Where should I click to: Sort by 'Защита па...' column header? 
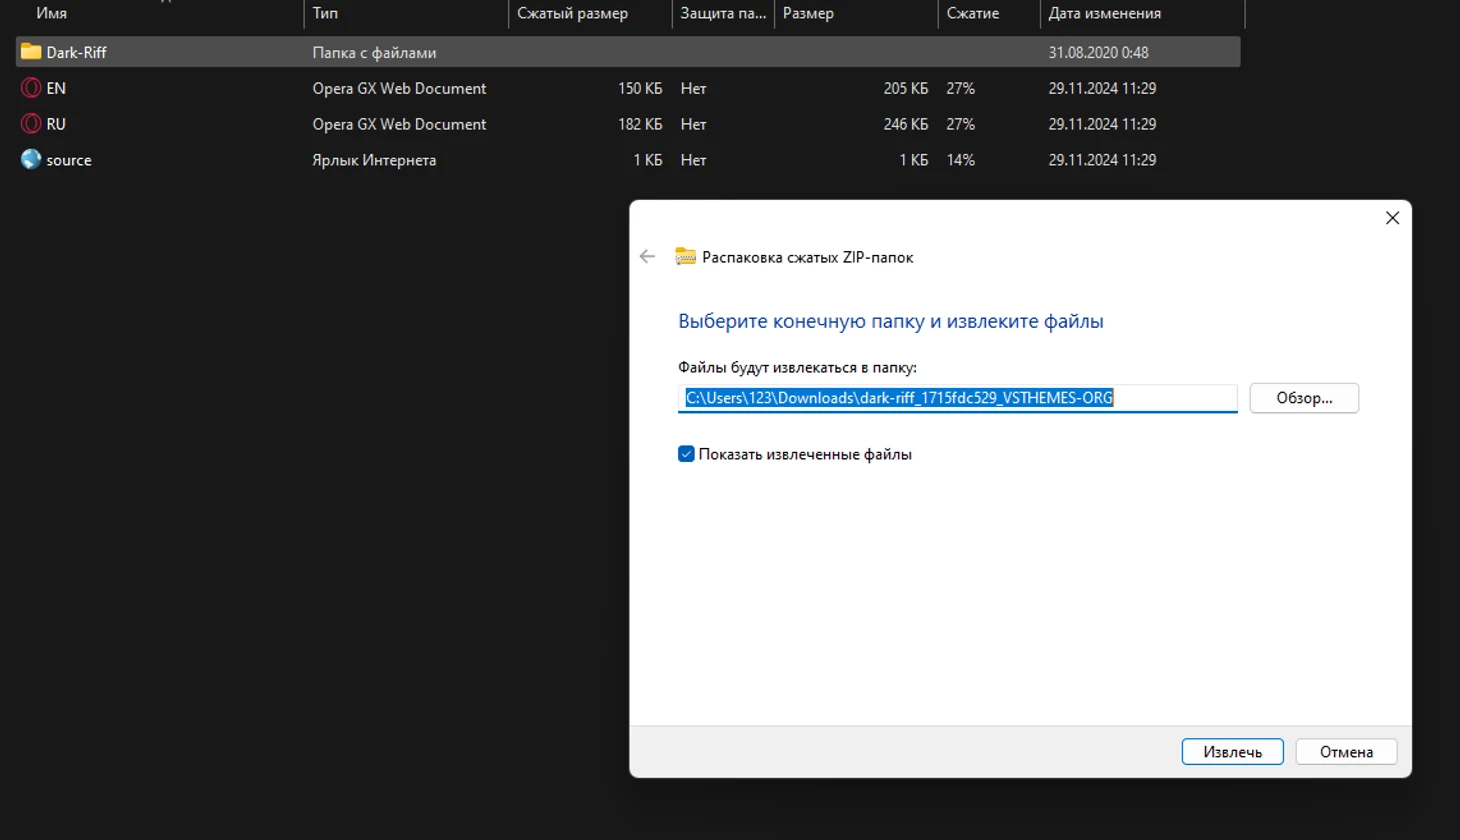(x=722, y=13)
